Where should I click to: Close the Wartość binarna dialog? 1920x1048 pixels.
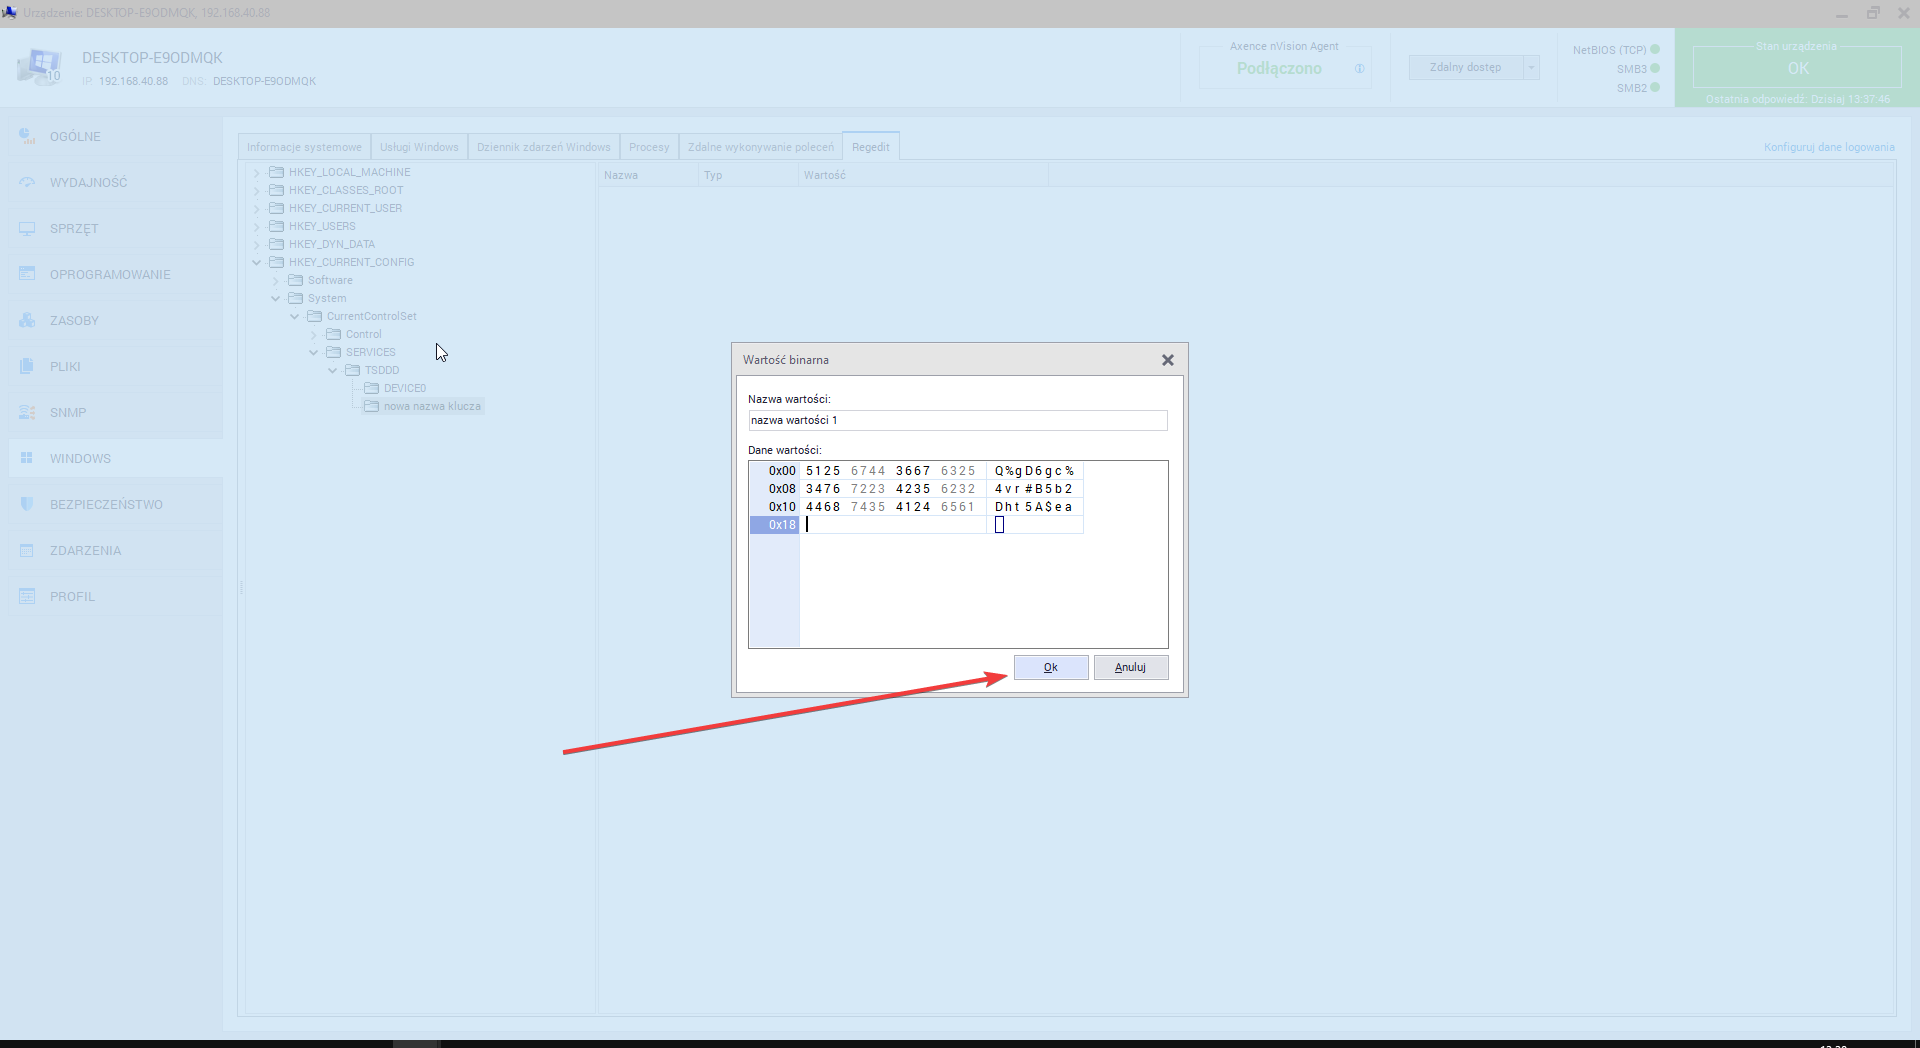(1167, 360)
